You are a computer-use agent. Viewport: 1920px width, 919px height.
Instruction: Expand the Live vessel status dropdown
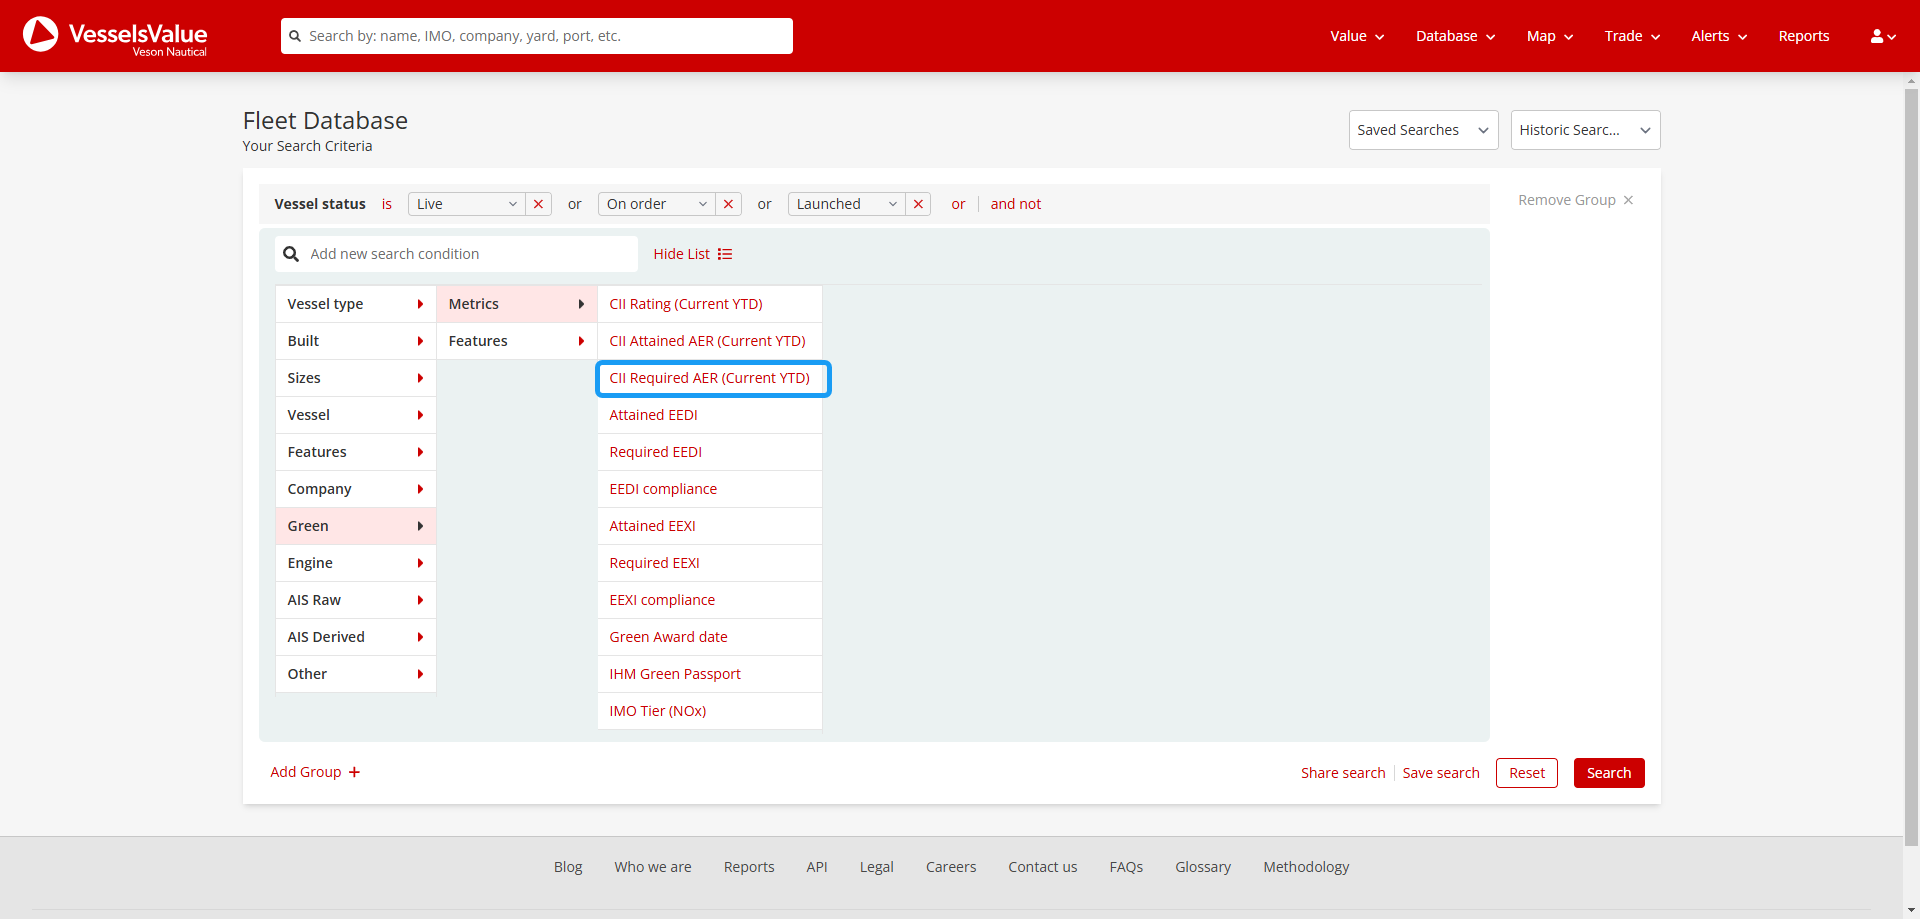pos(466,204)
